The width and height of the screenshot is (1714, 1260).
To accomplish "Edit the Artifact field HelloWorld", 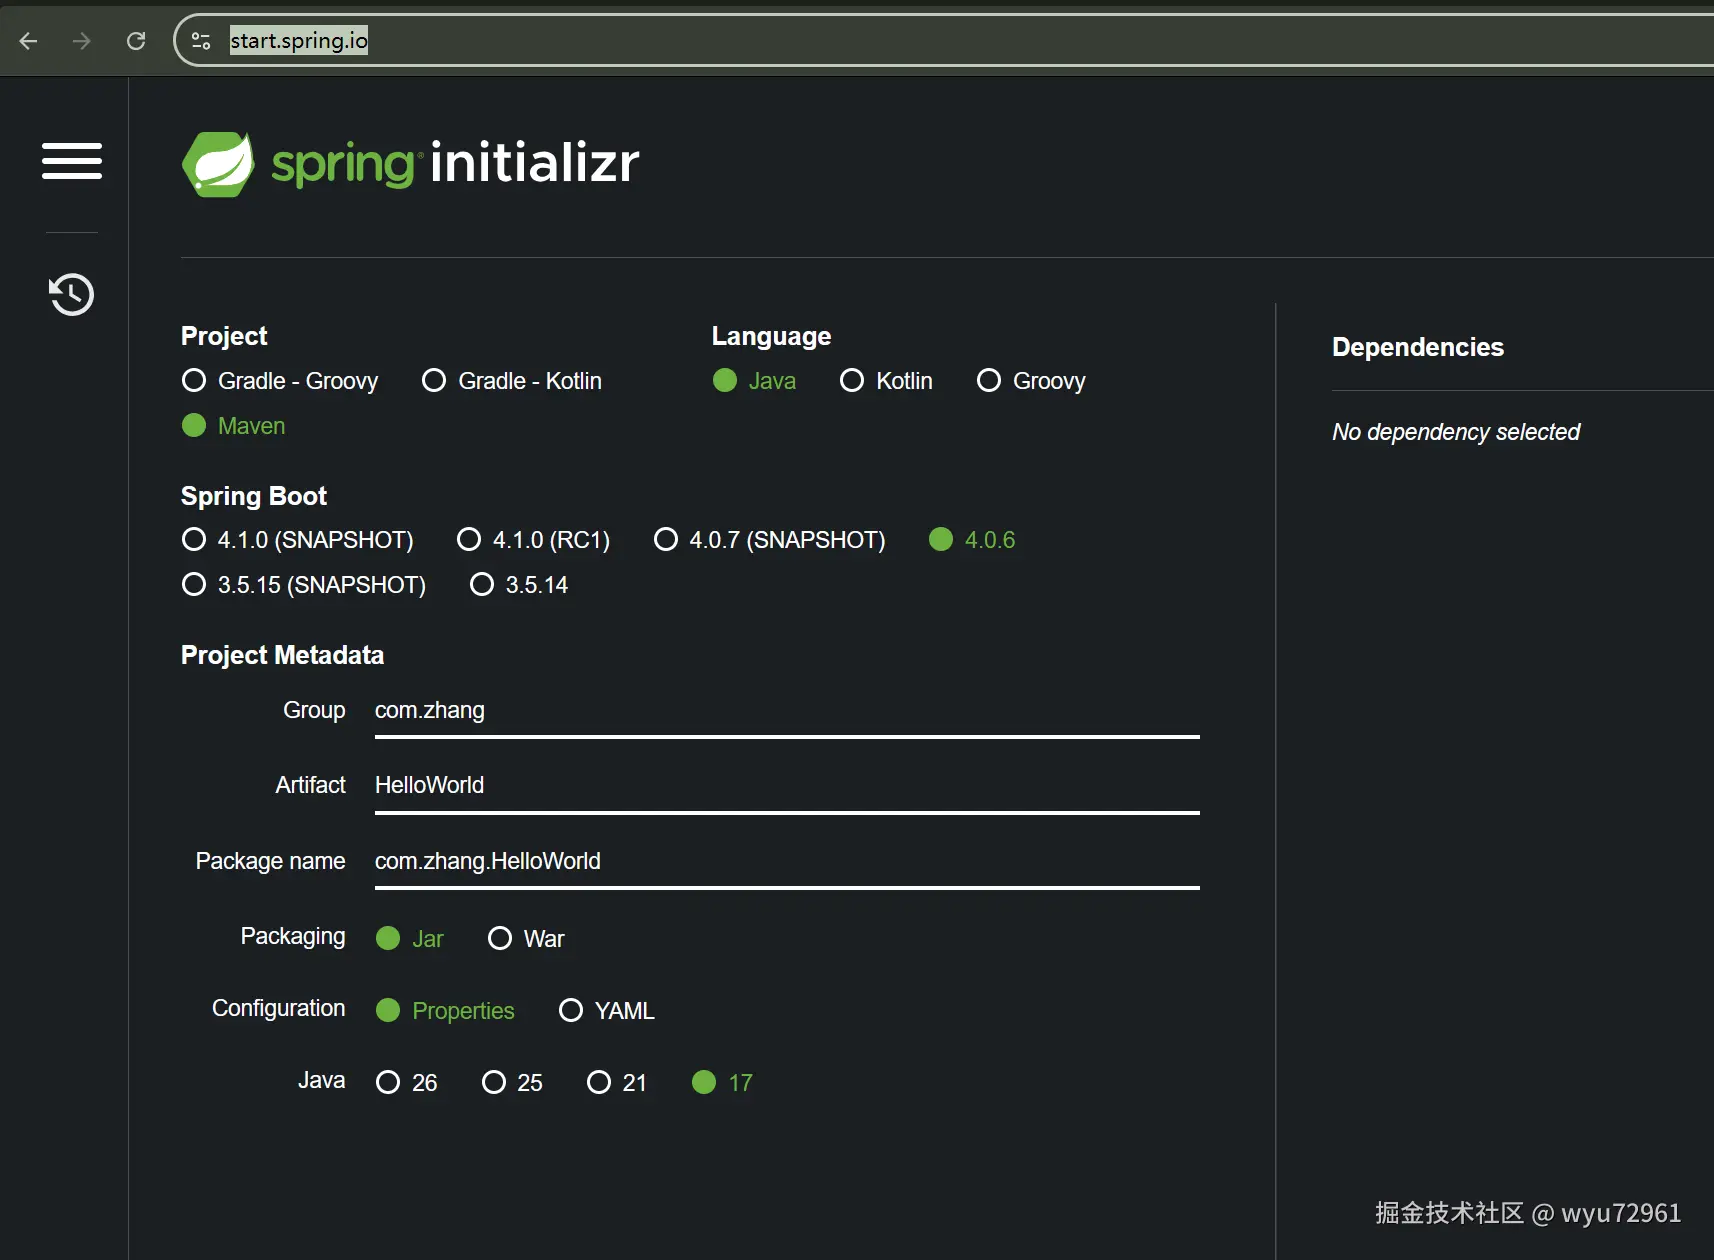I will click(x=787, y=786).
